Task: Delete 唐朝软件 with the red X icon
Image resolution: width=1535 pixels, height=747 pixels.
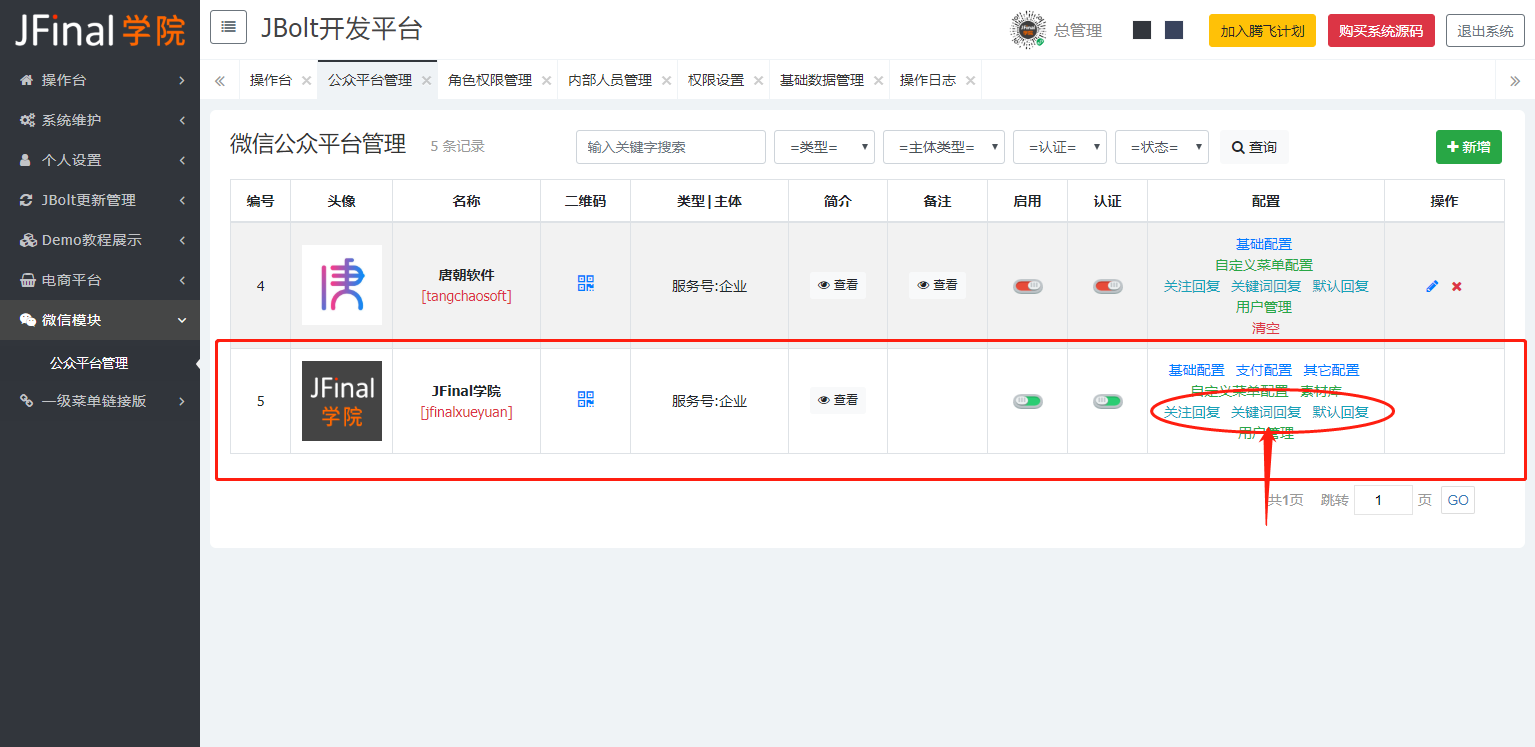Action: pos(1457,286)
